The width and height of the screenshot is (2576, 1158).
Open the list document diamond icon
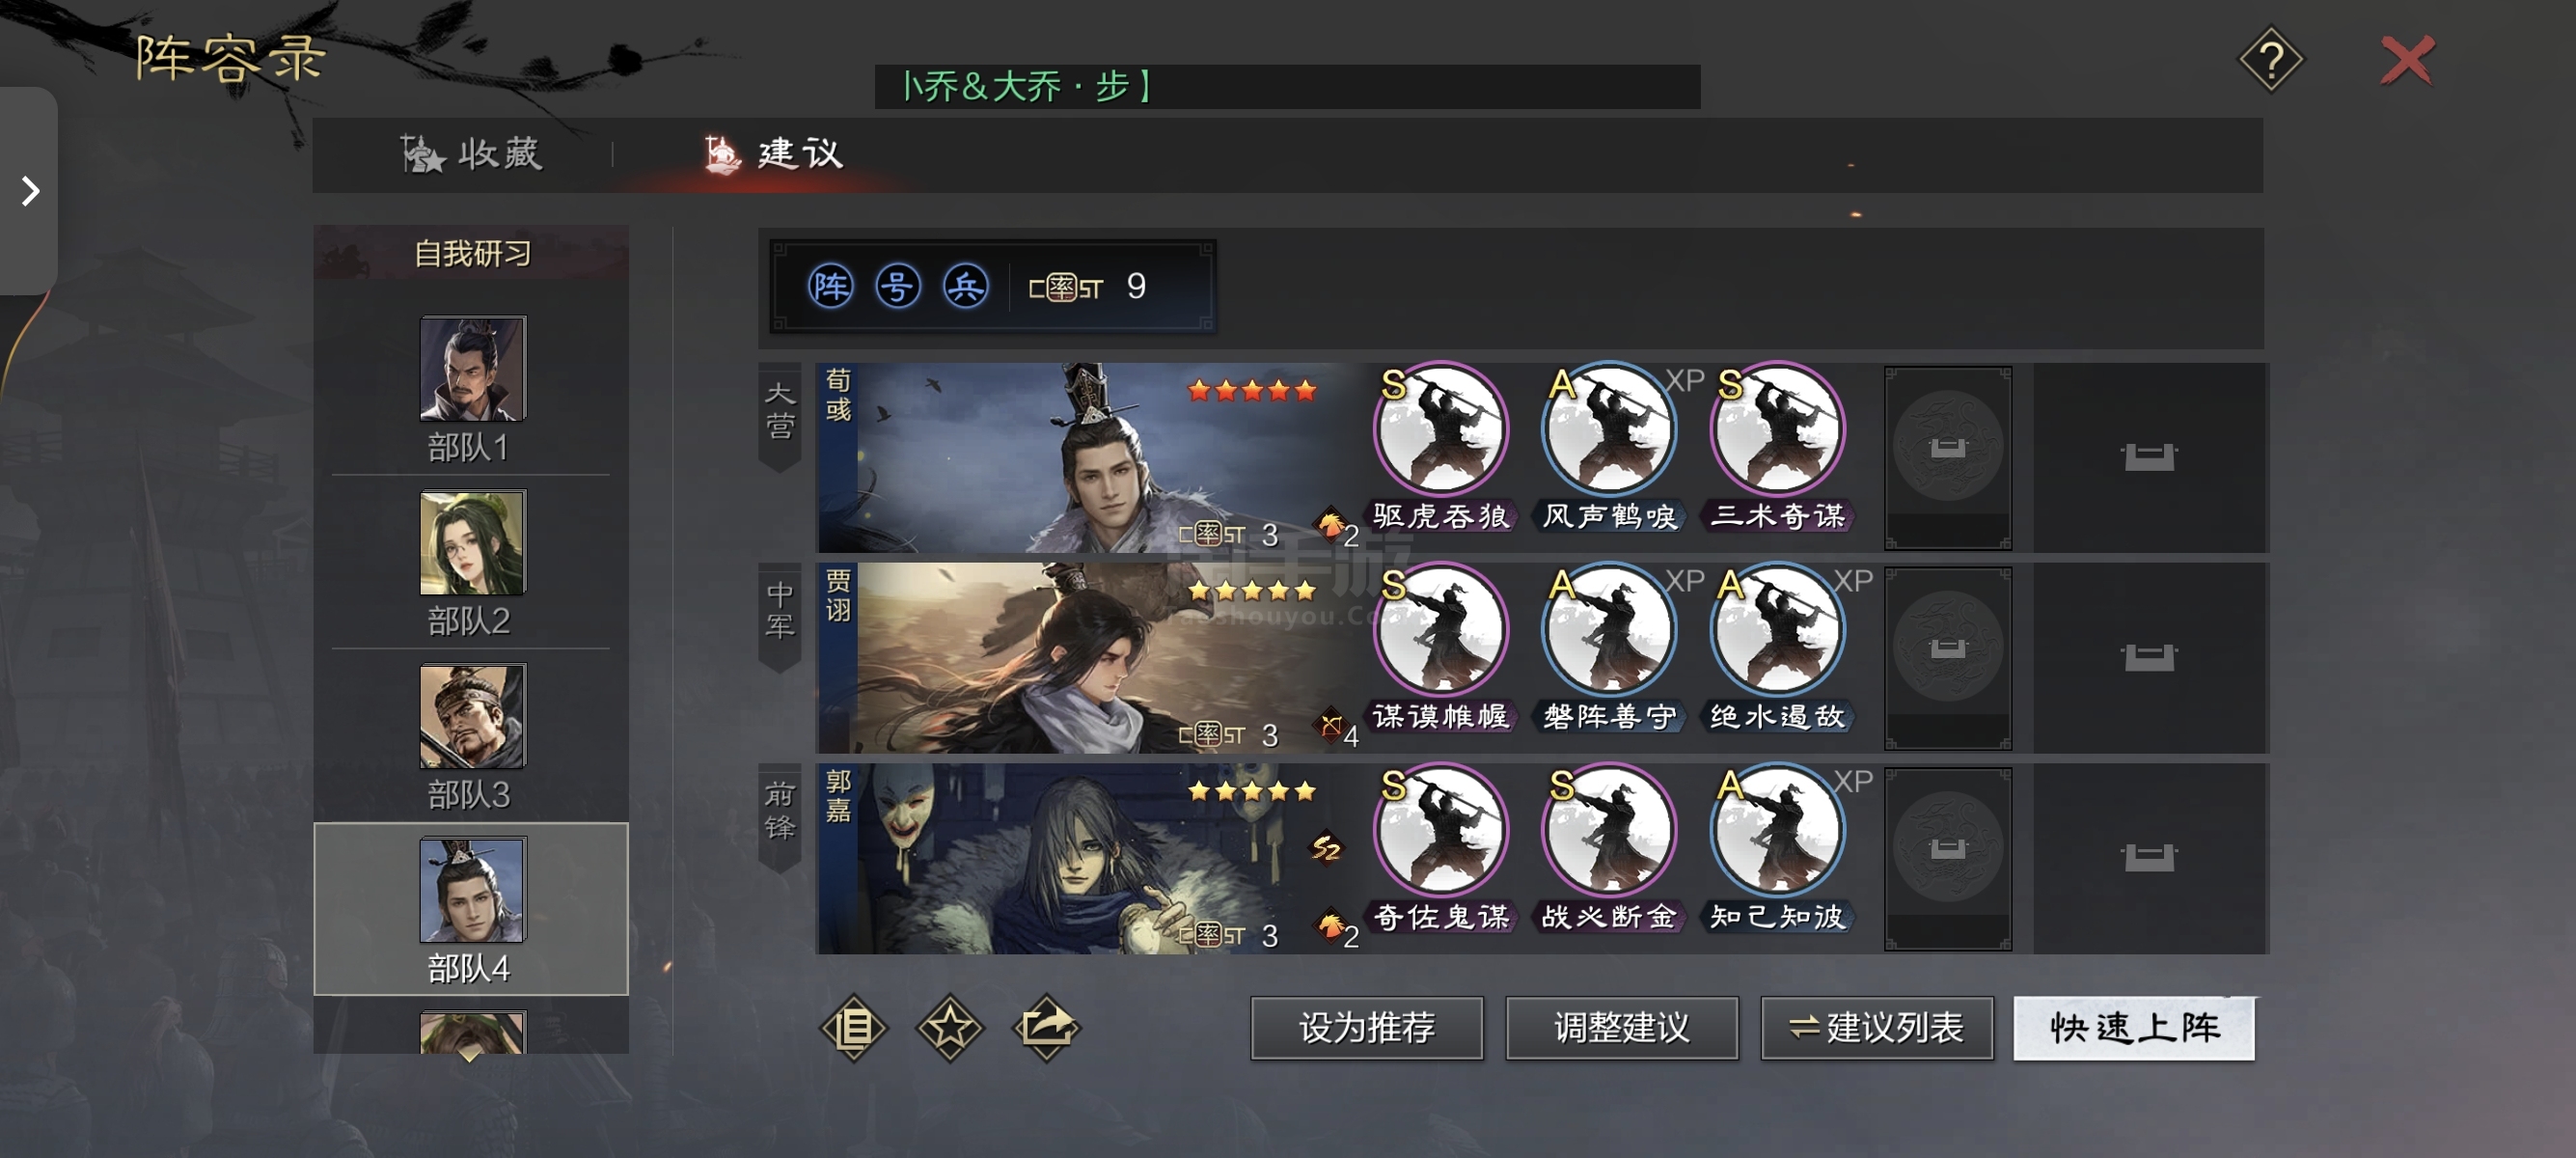click(853, 1027)
